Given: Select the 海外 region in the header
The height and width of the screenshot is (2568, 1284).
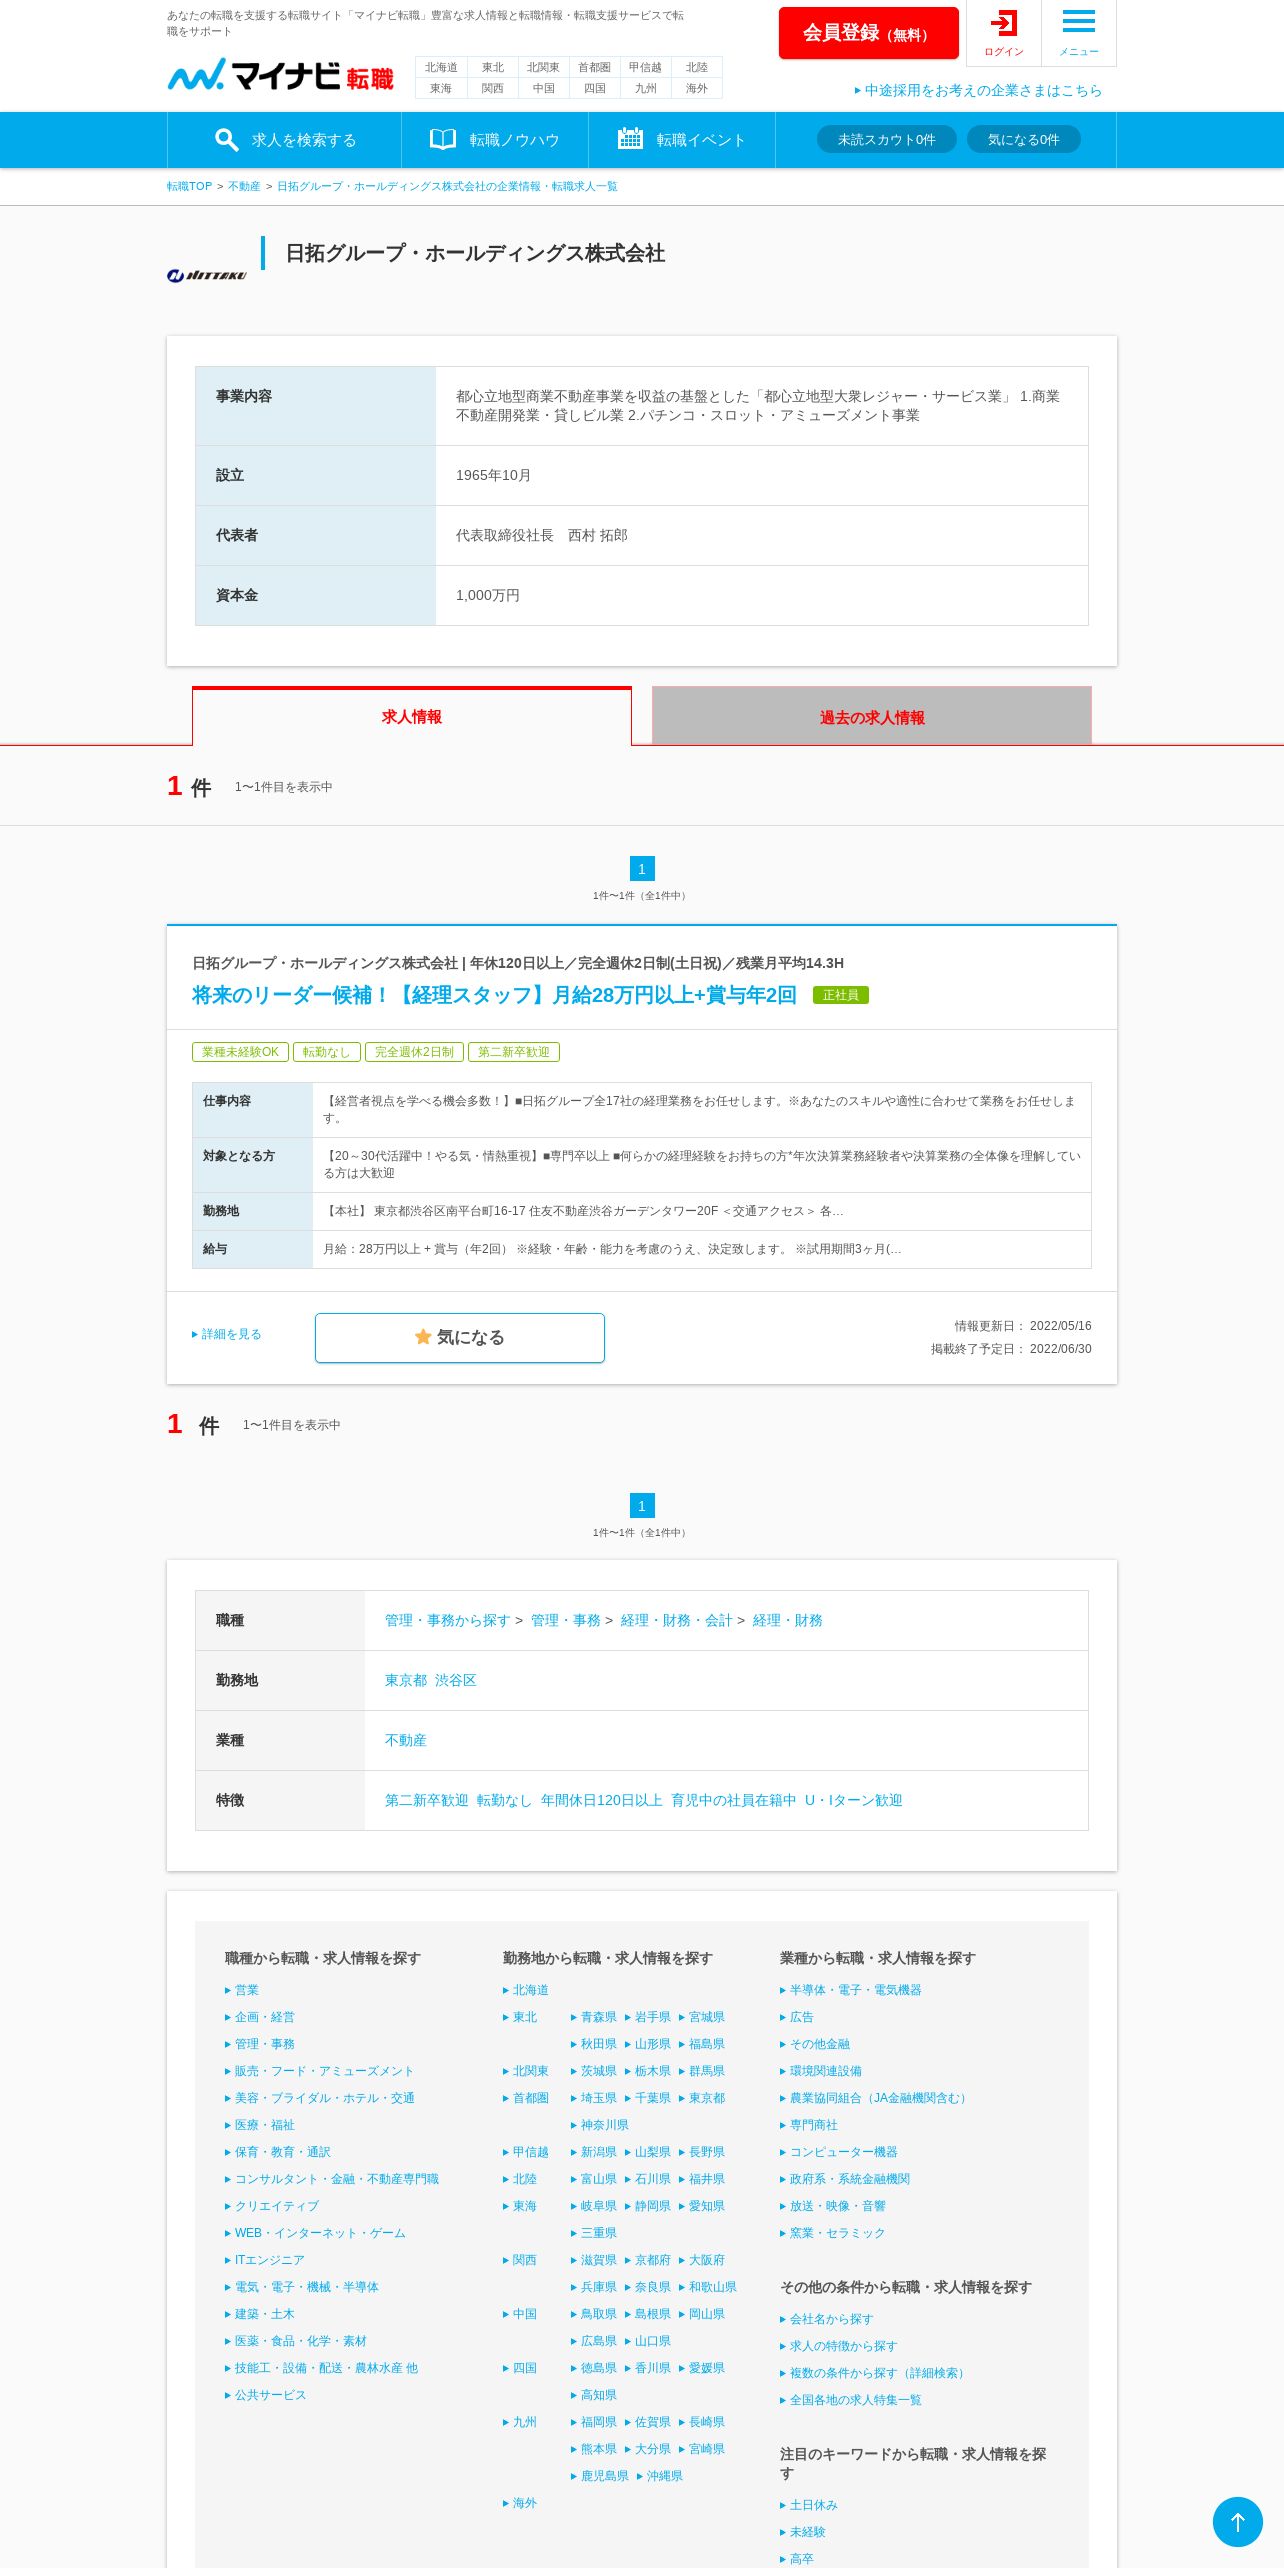Looking at the screenshot, I should coord(696,88).
